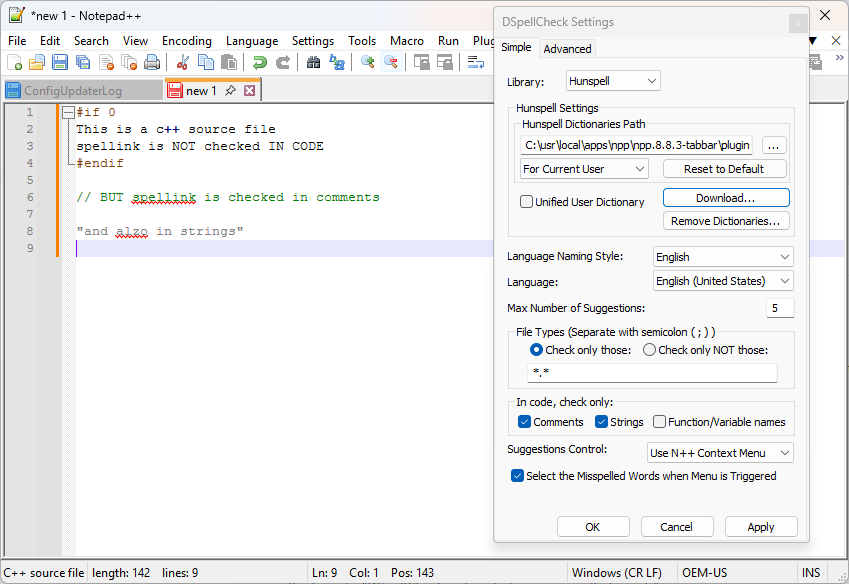The width and height of the screenshot is (849, 584).
Task: Click the synchronize vertical scrolling icon
Action: [421, 63]
